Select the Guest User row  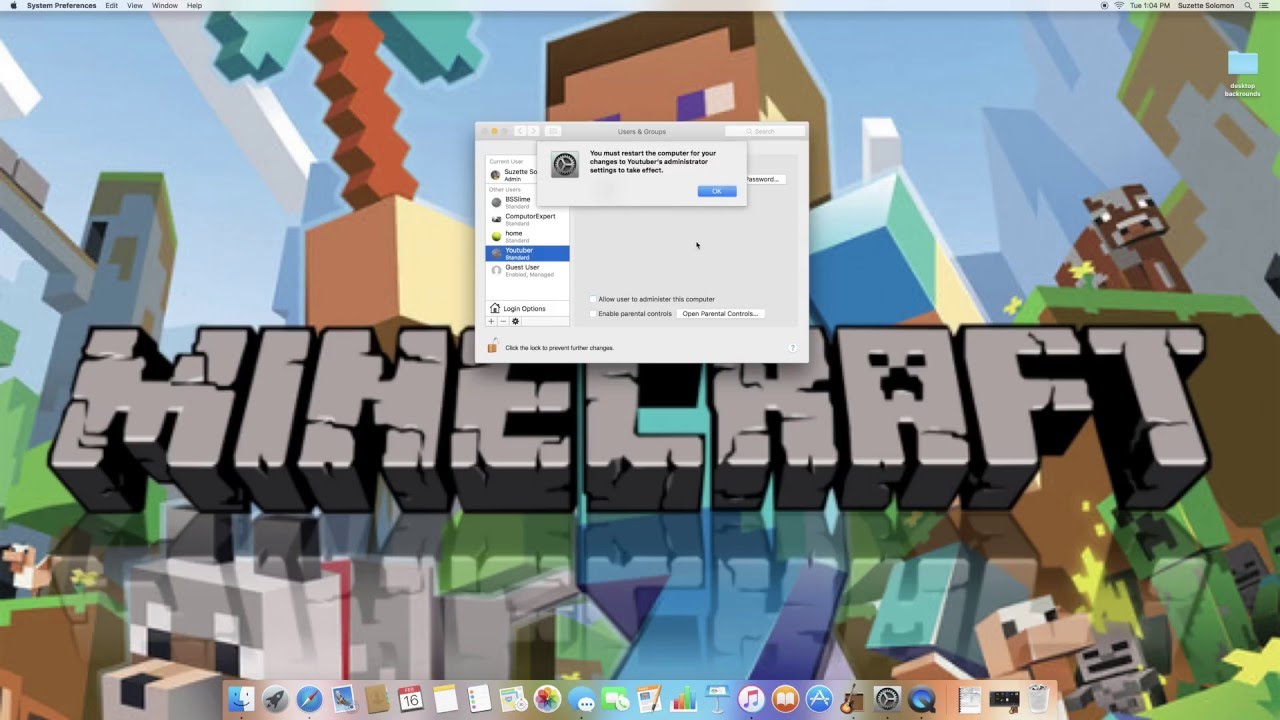coord(527,271)
